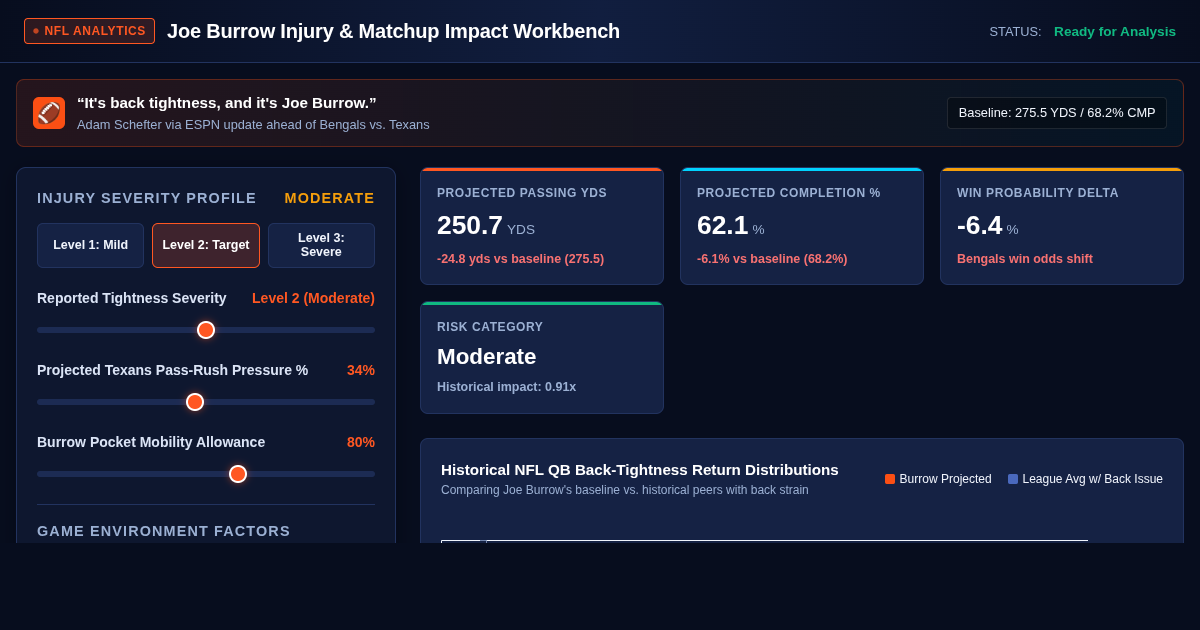Click the 250.7 YDS projected value
1200x630 pixels.
486,225
